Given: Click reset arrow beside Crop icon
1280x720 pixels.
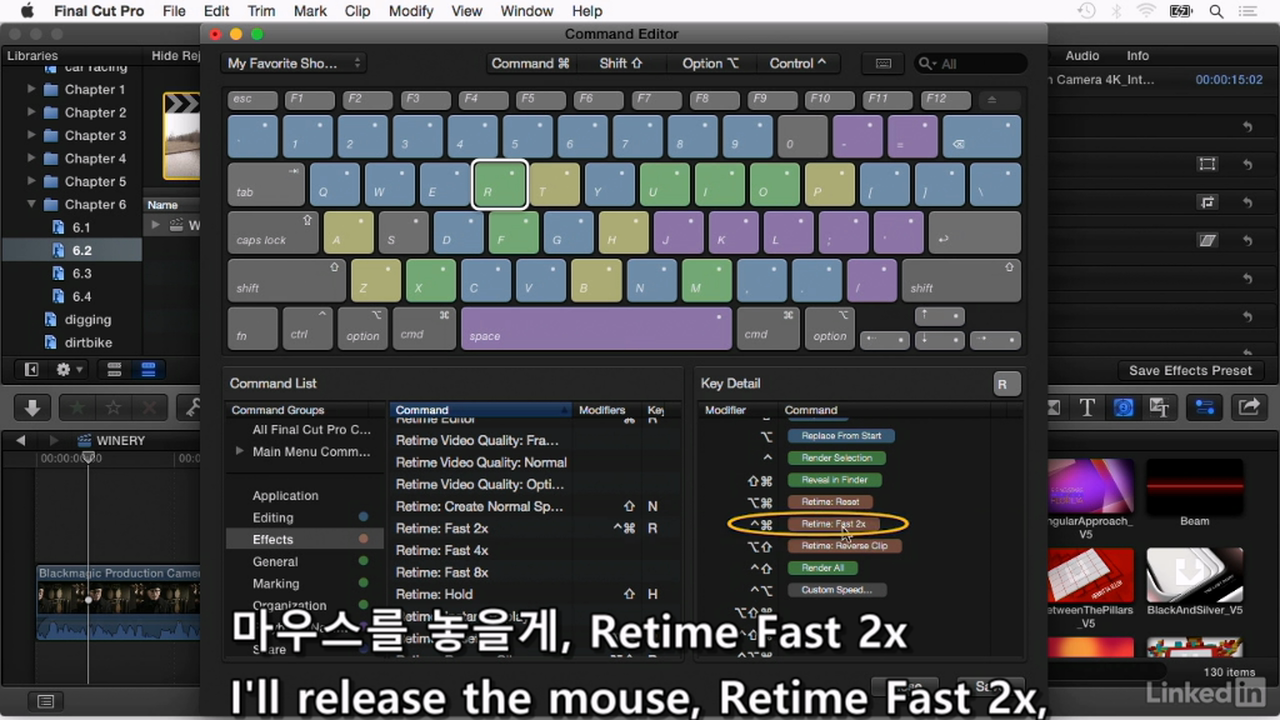Looking at the screenshot, I should point(1247,203).
